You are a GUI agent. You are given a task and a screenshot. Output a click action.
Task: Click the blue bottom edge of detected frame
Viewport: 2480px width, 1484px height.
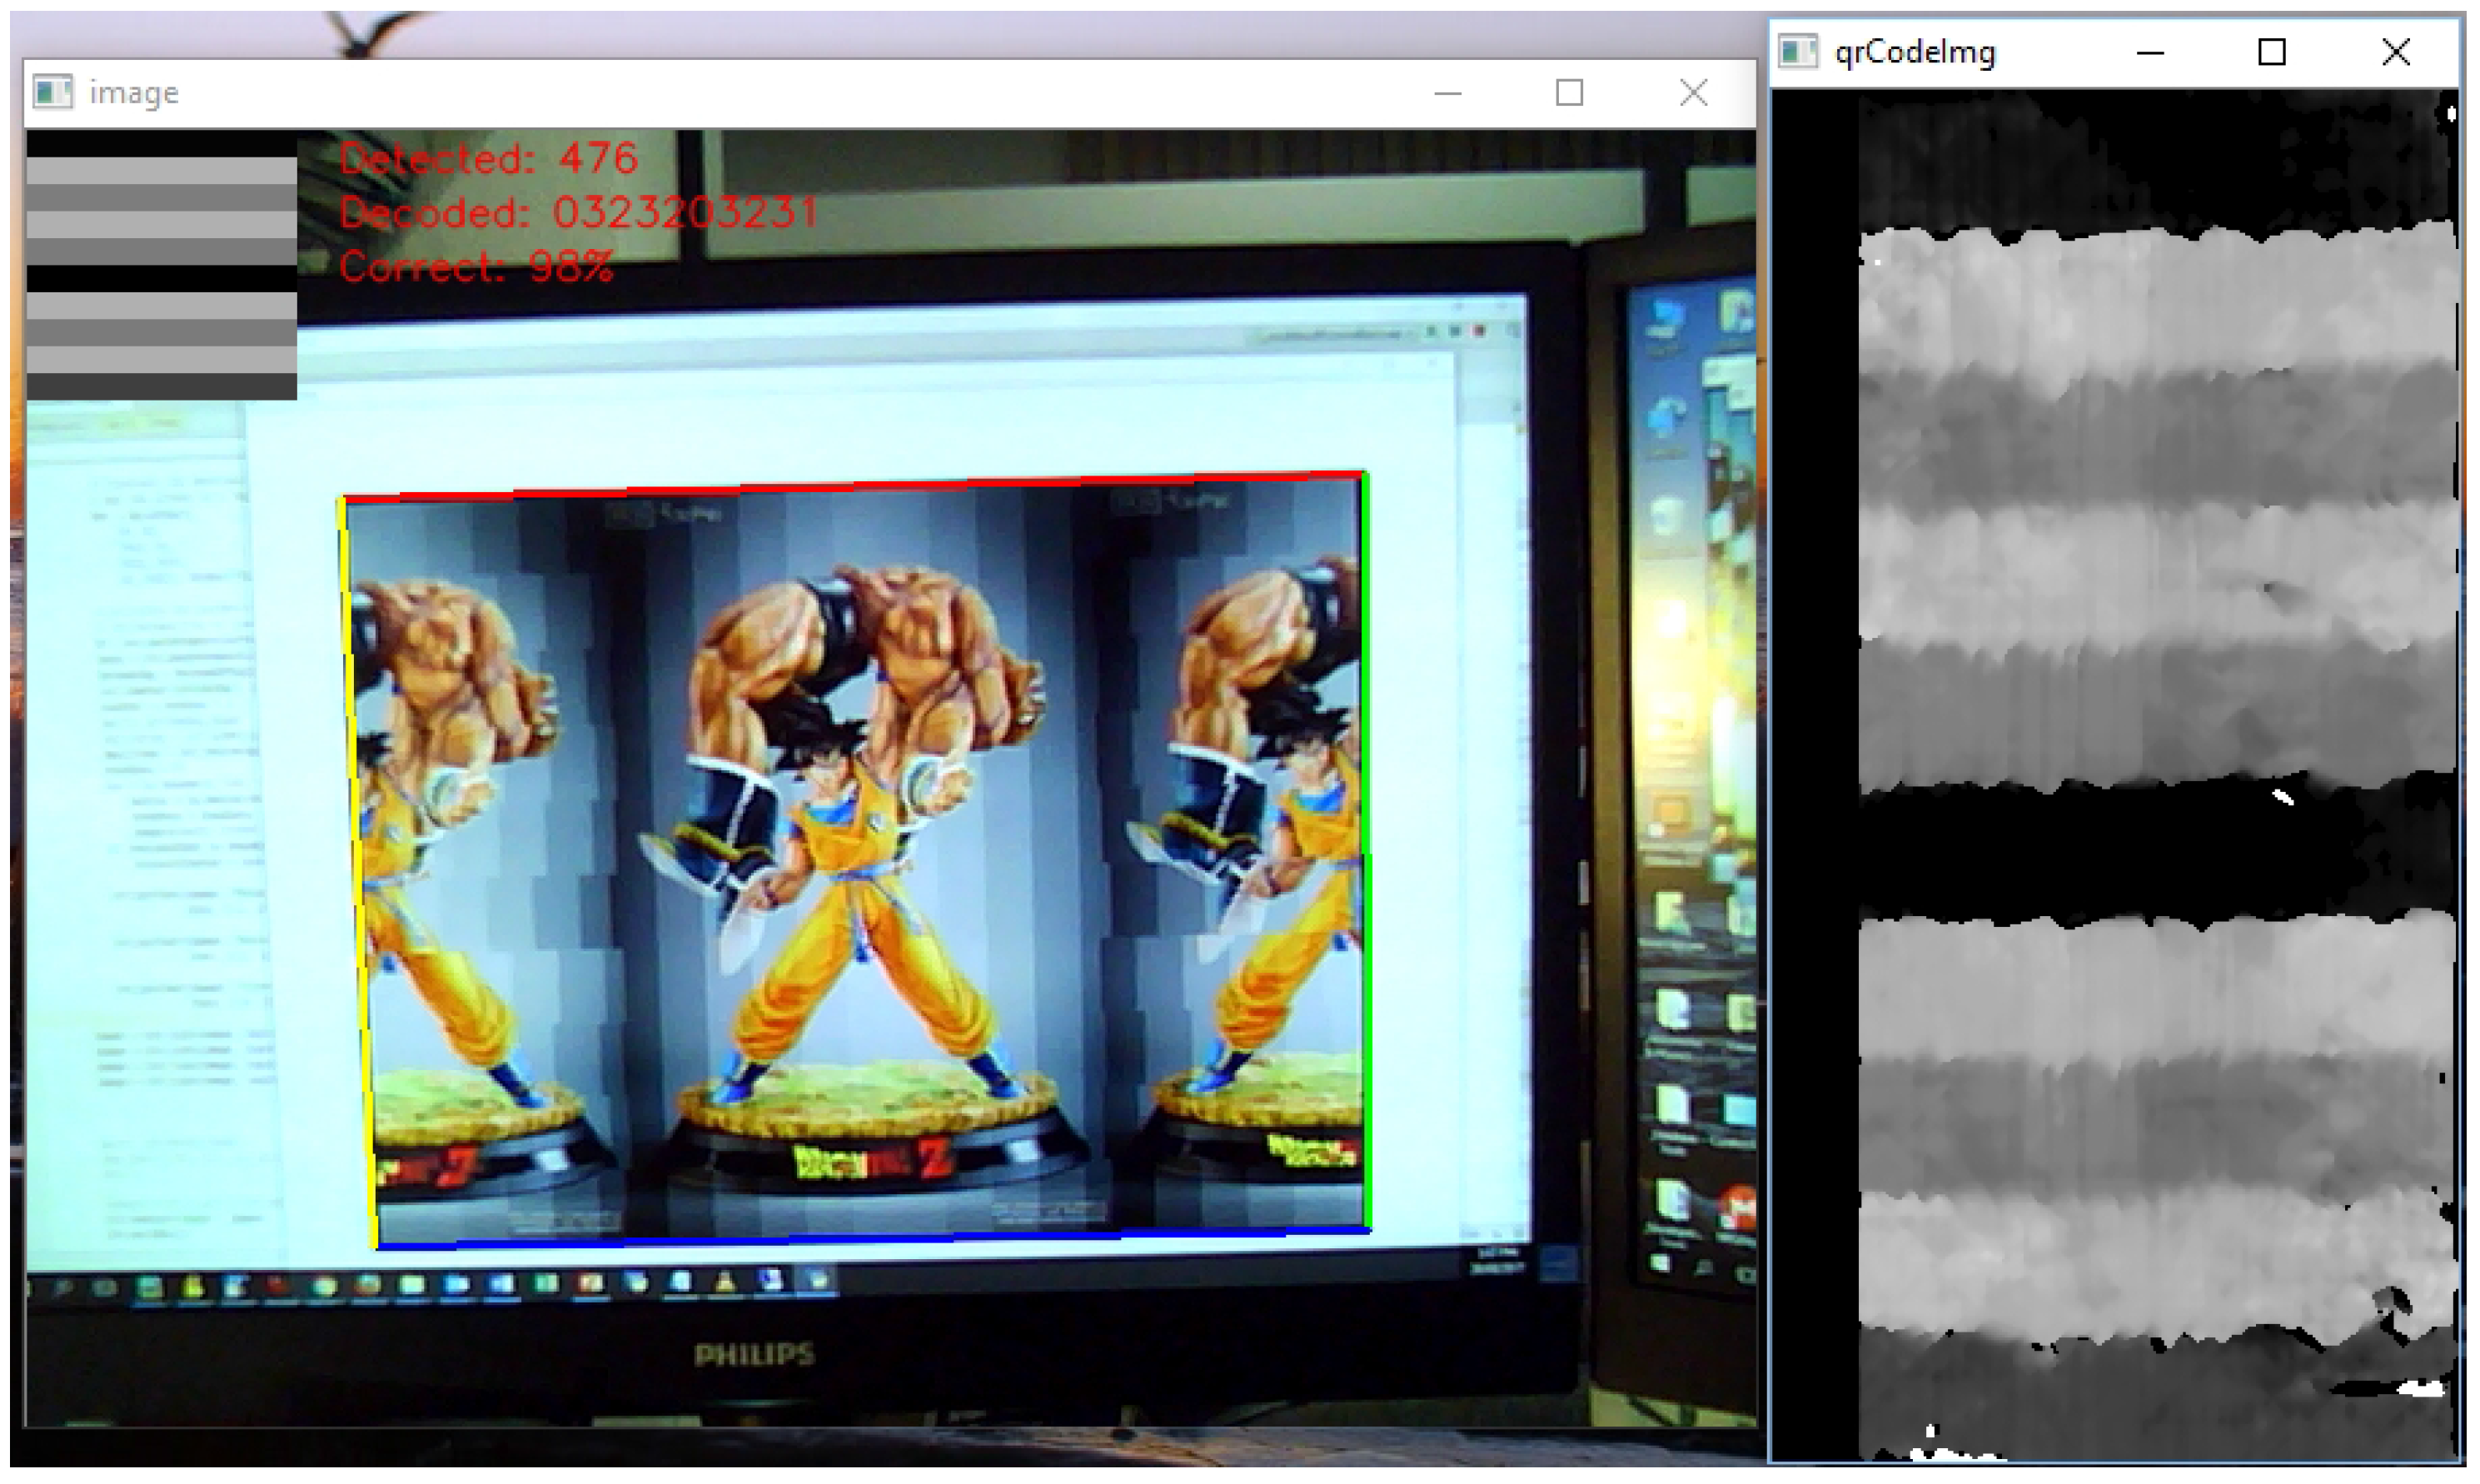870,1239
